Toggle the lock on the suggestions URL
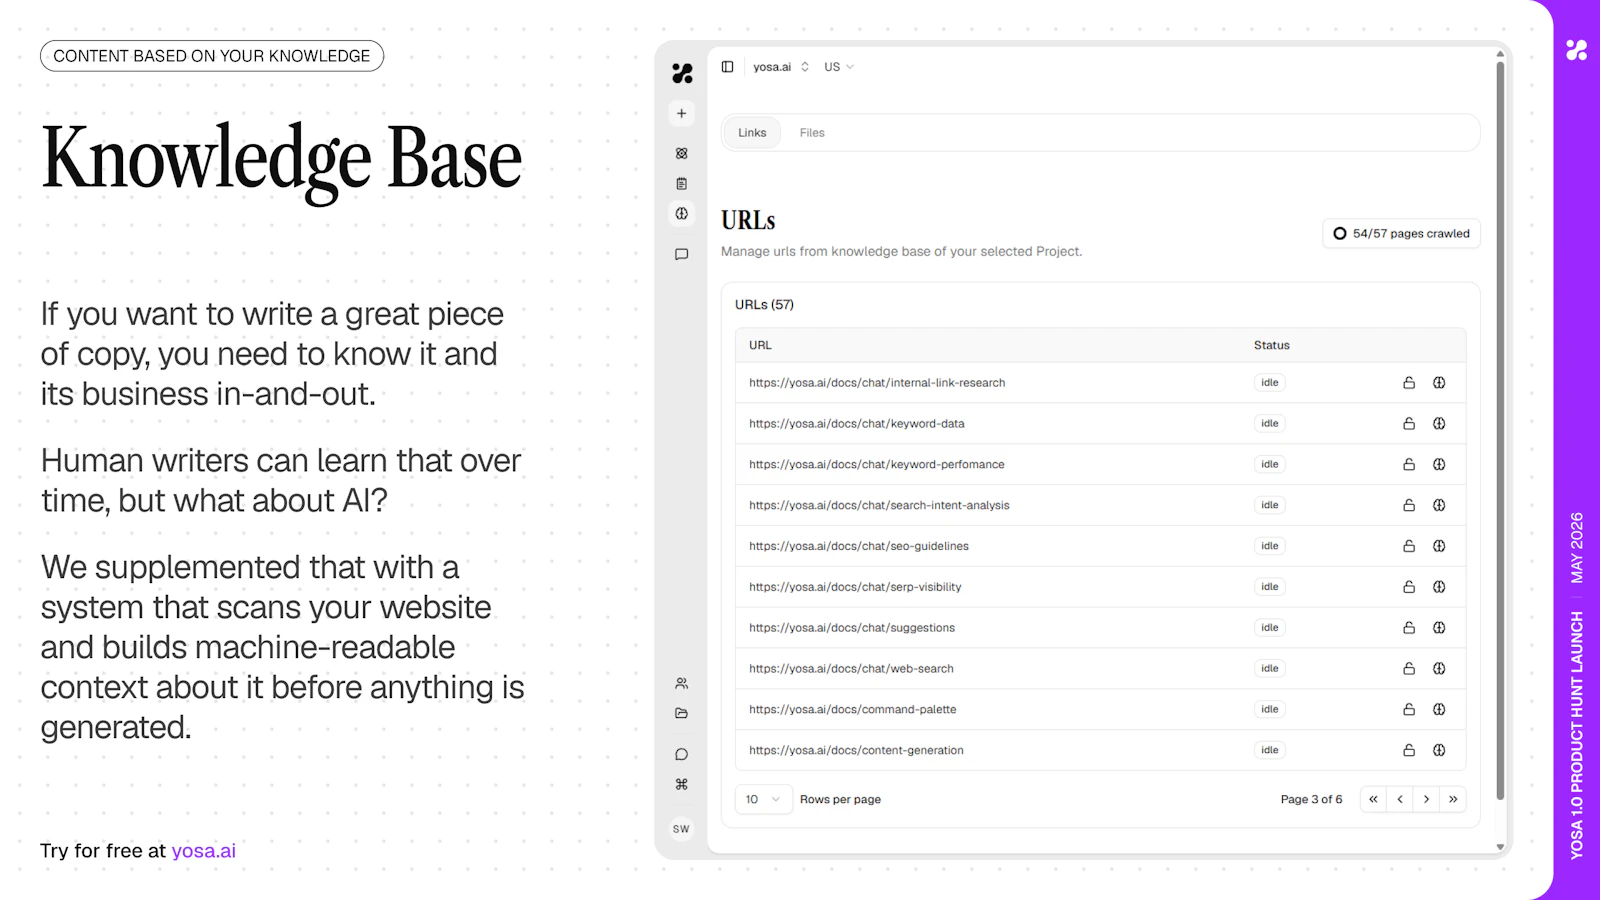This screenshot has height=900, width=1600. point(1409,628)
